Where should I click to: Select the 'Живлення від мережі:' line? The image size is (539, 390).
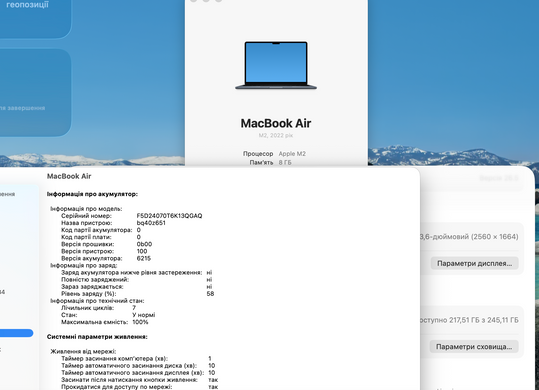tap(84, 351)
